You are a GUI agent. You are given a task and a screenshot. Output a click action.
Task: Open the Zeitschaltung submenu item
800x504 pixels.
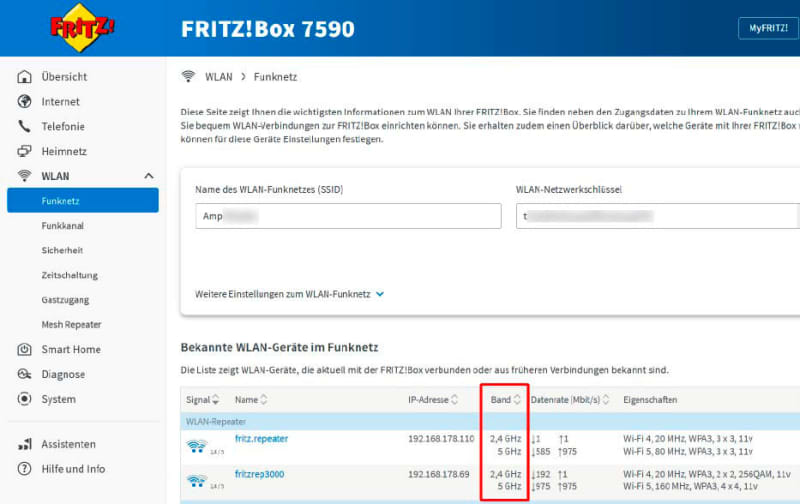pos(69,275)
